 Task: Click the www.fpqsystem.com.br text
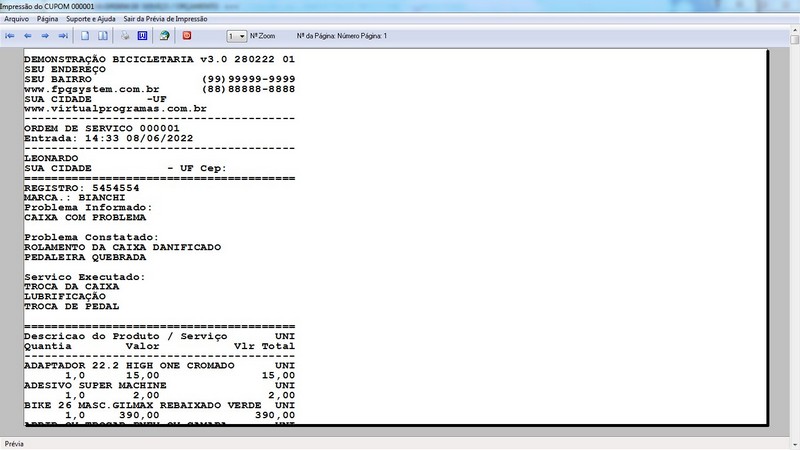tap(92, 89)
